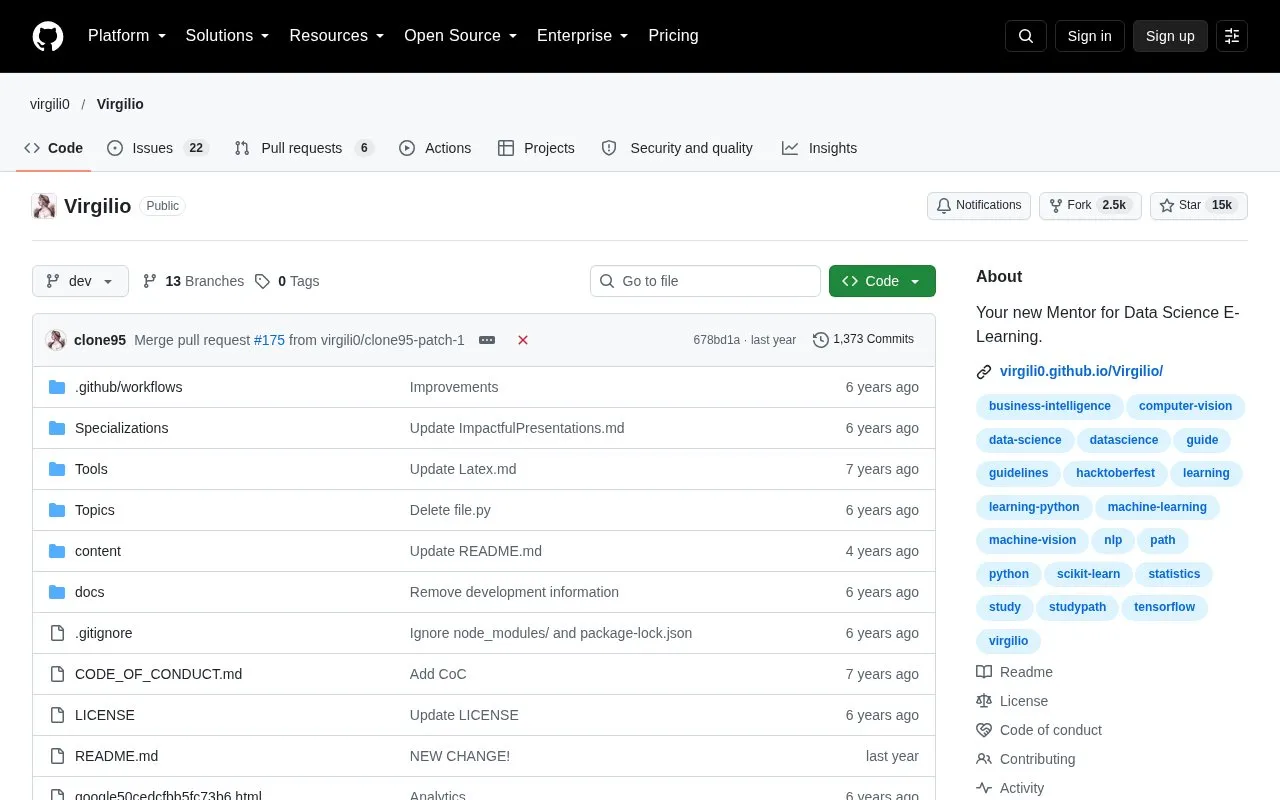This screenshot has width=1280, height=800.
Task: Open the dev branch selector dropdown
Action: point(80,281)
